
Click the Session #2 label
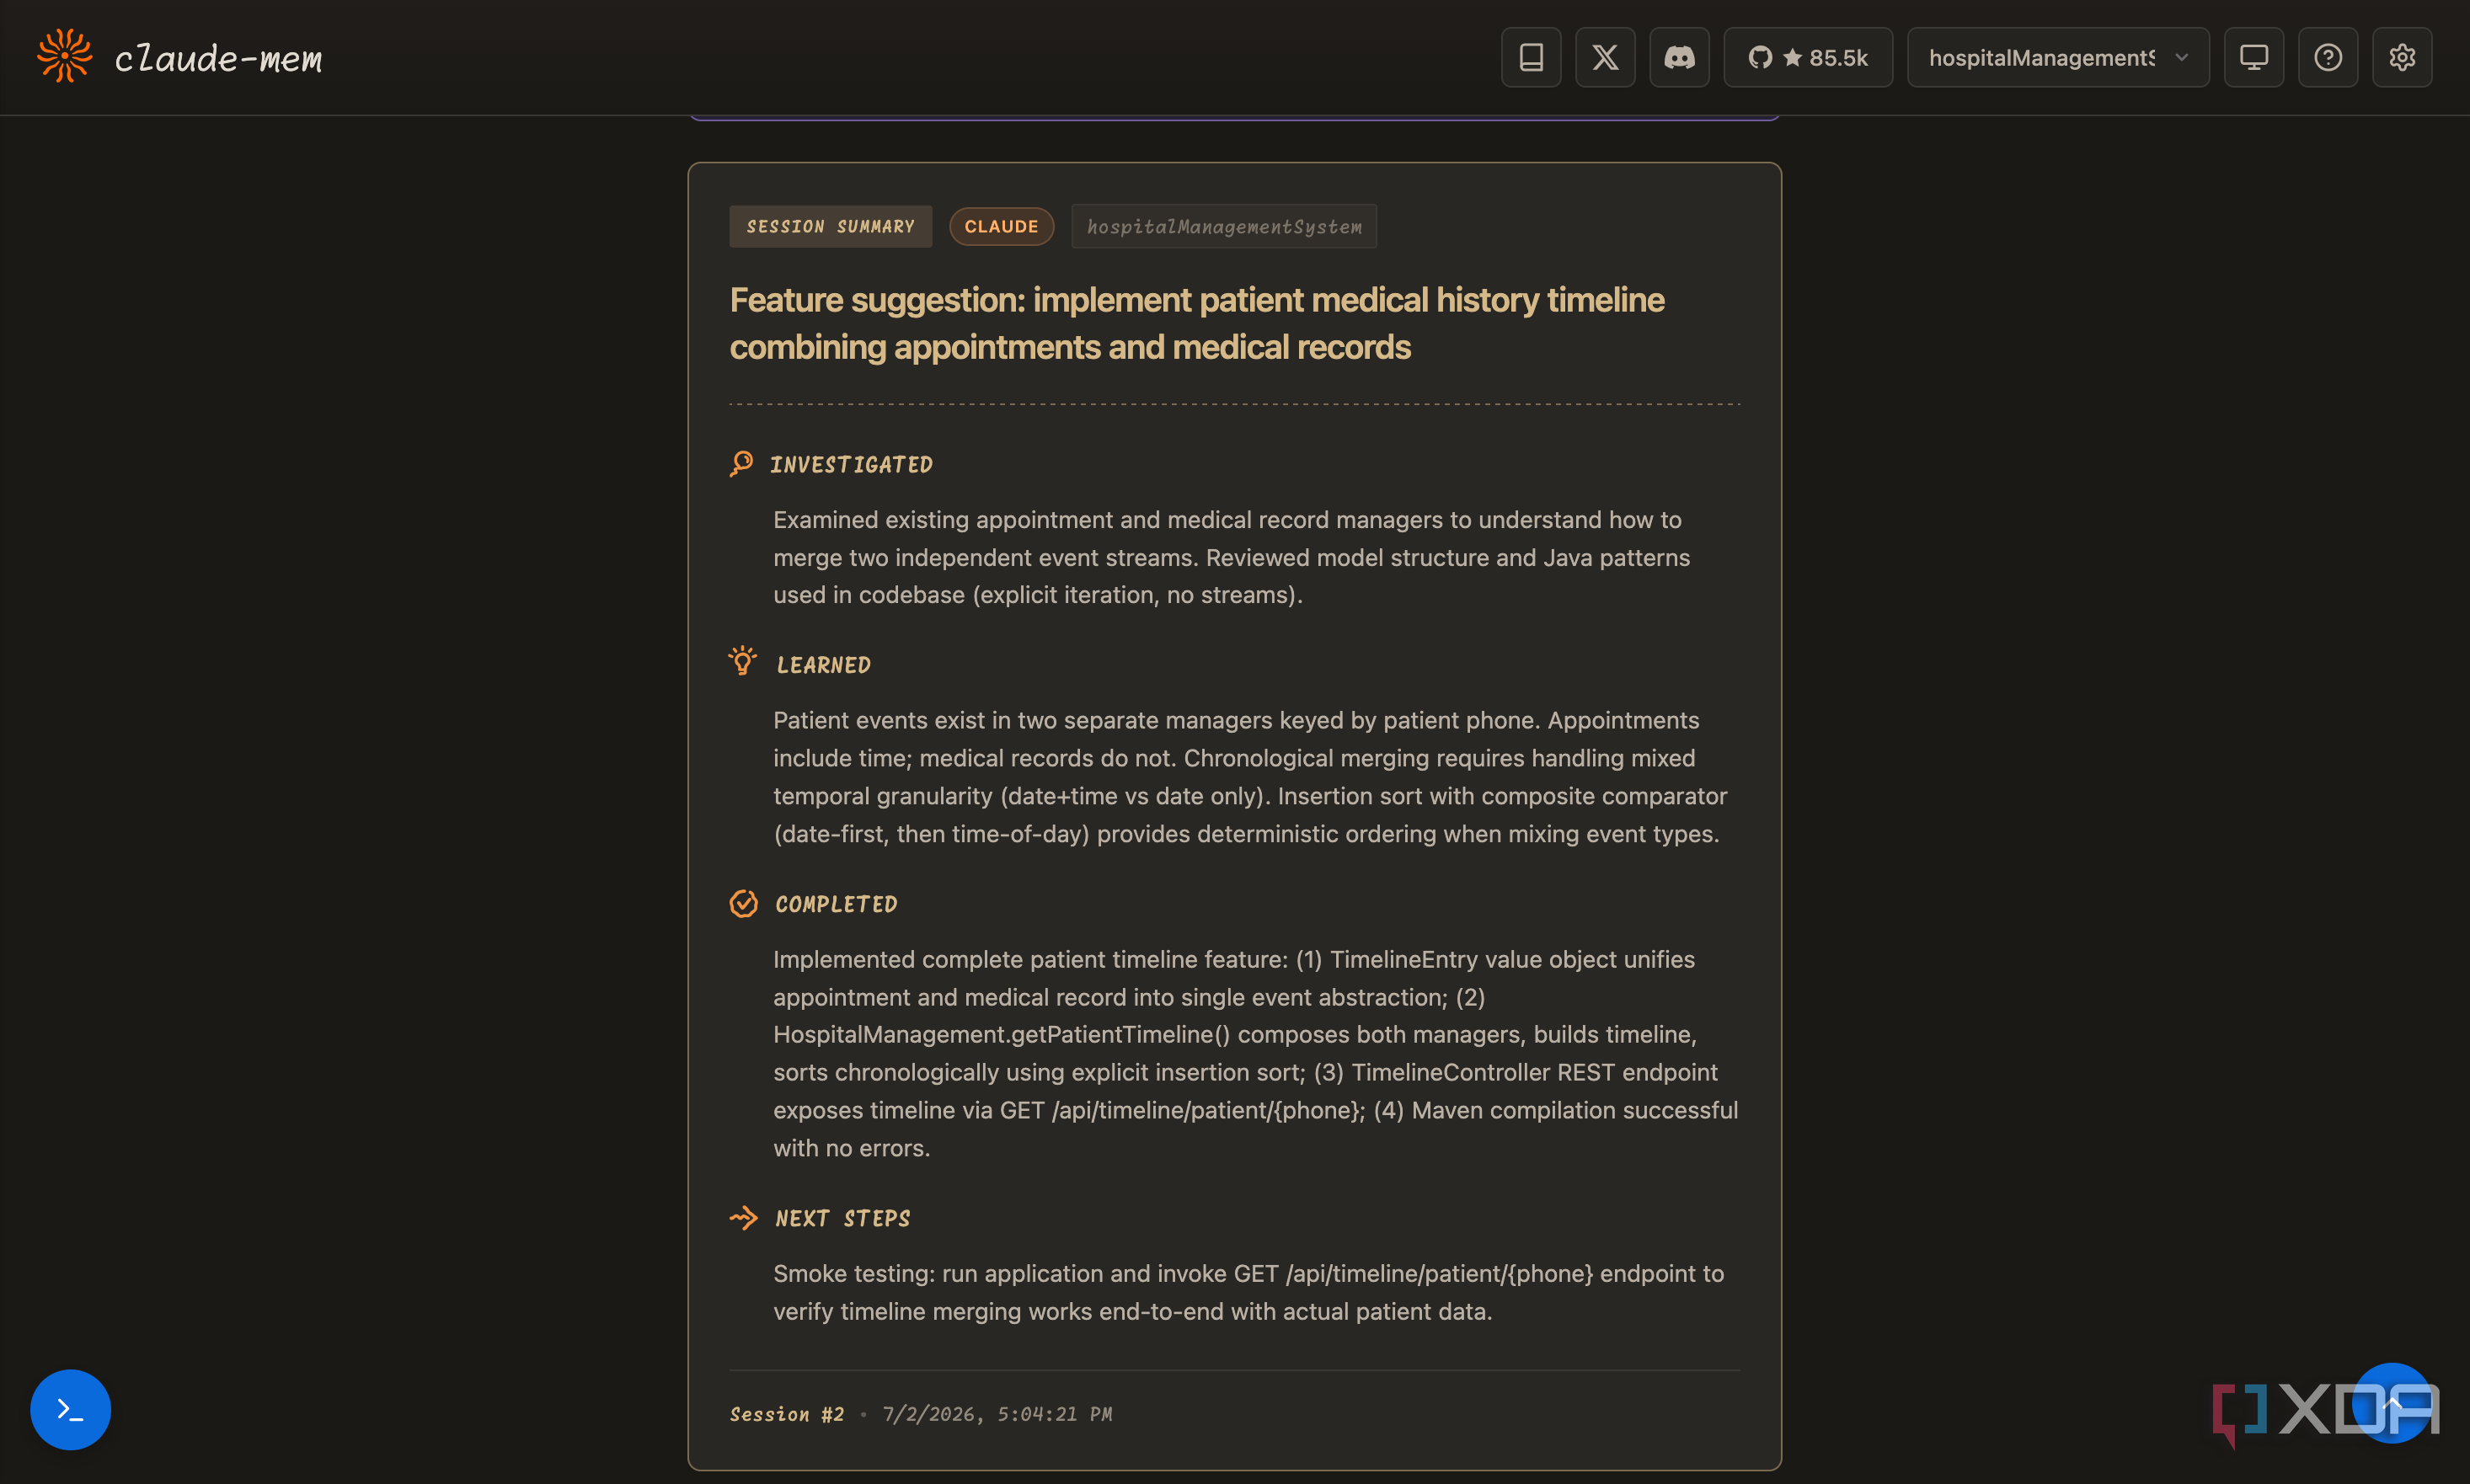click(786, 1414)
